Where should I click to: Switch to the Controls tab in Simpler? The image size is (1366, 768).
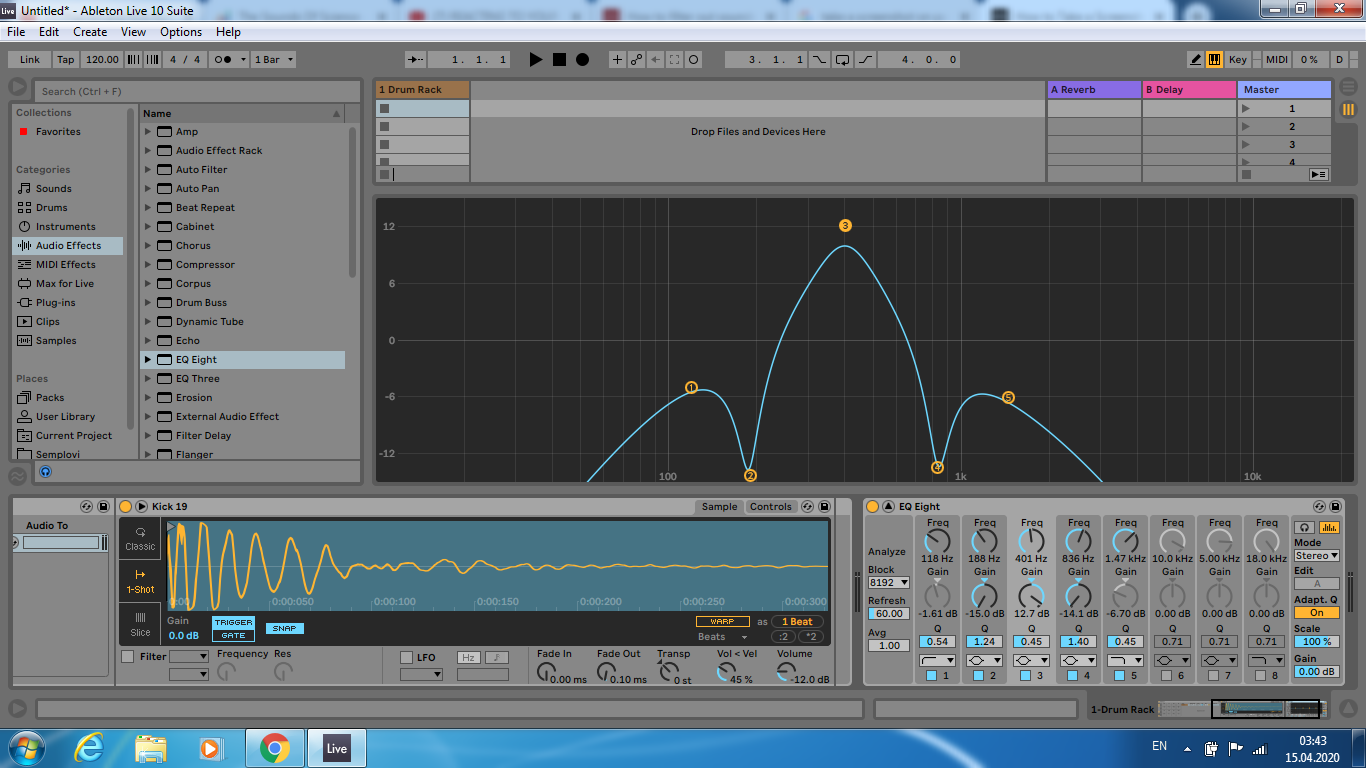[770, 507]
